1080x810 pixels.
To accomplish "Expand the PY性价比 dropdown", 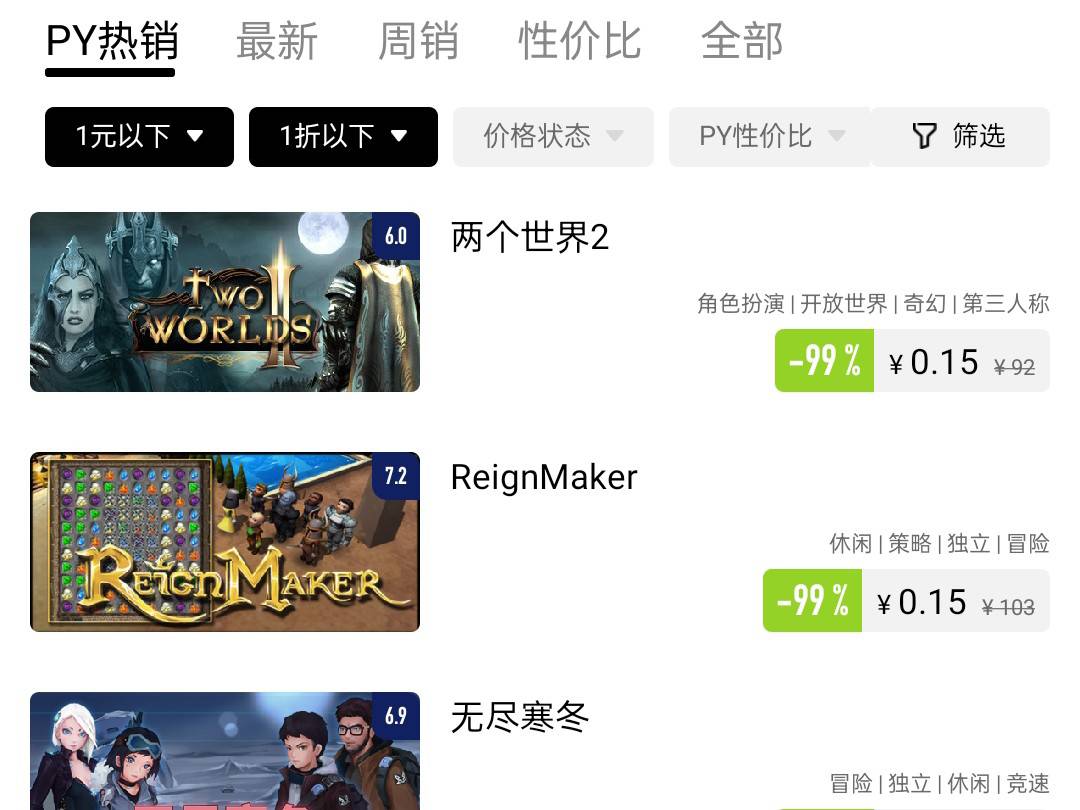I will [x=770, y=136].
